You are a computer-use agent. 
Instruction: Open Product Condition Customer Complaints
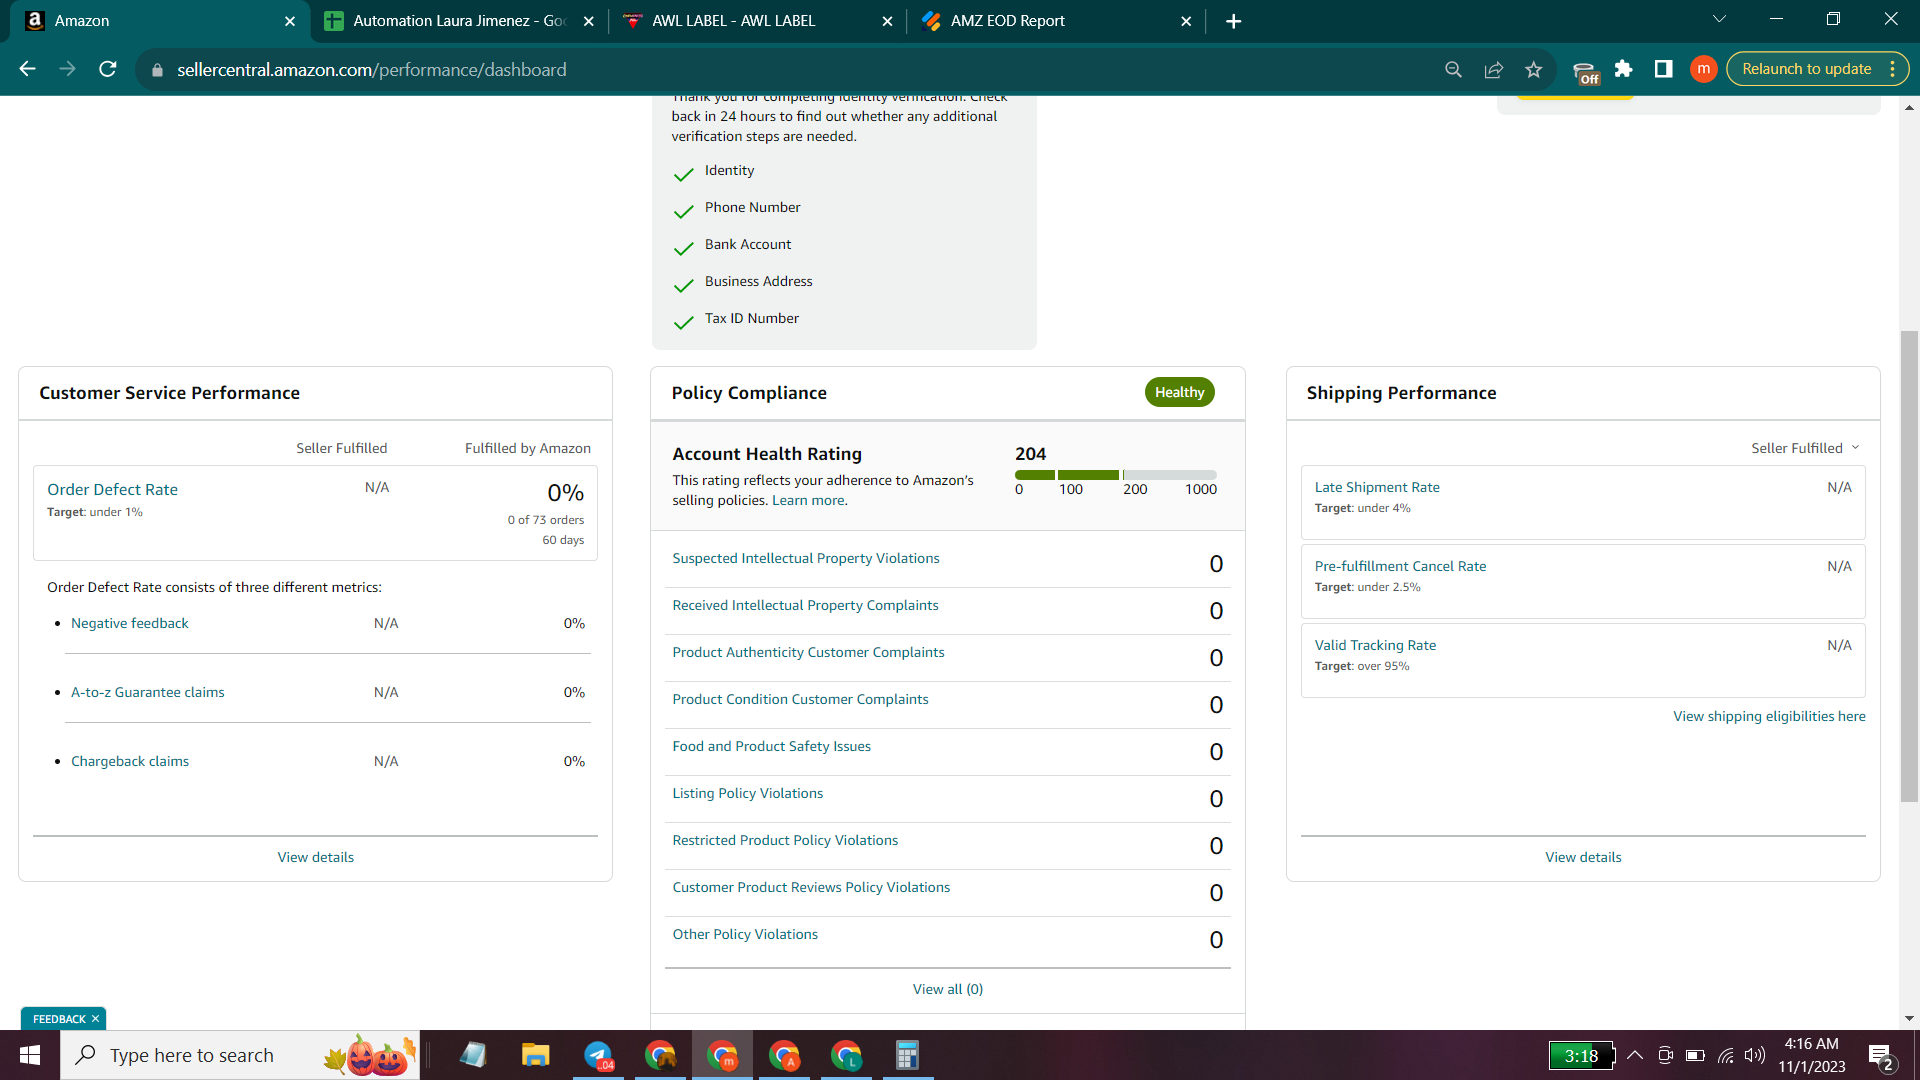pos(800,699)
